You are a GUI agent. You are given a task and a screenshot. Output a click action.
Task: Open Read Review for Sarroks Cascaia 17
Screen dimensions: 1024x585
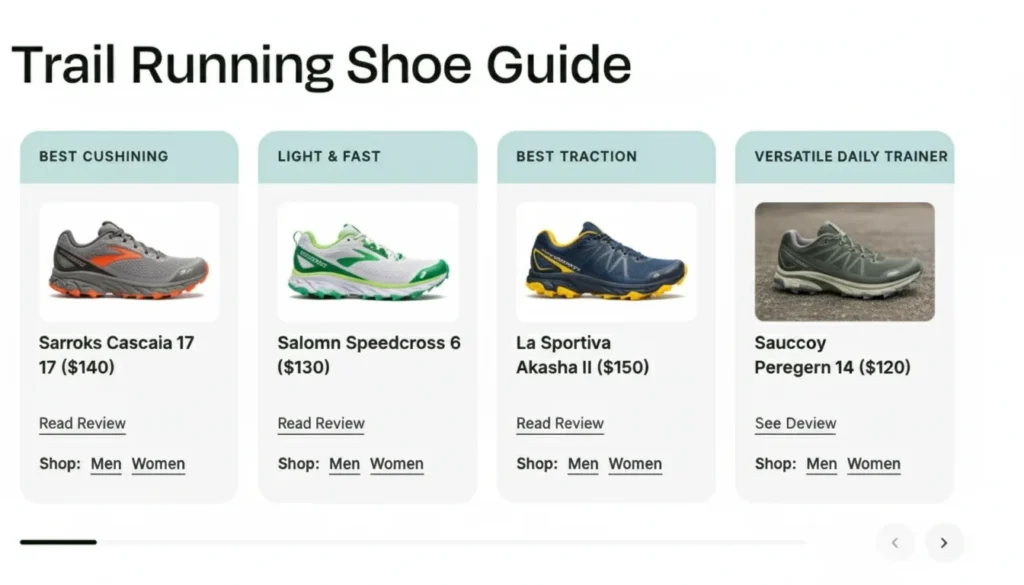pos(82,423)
